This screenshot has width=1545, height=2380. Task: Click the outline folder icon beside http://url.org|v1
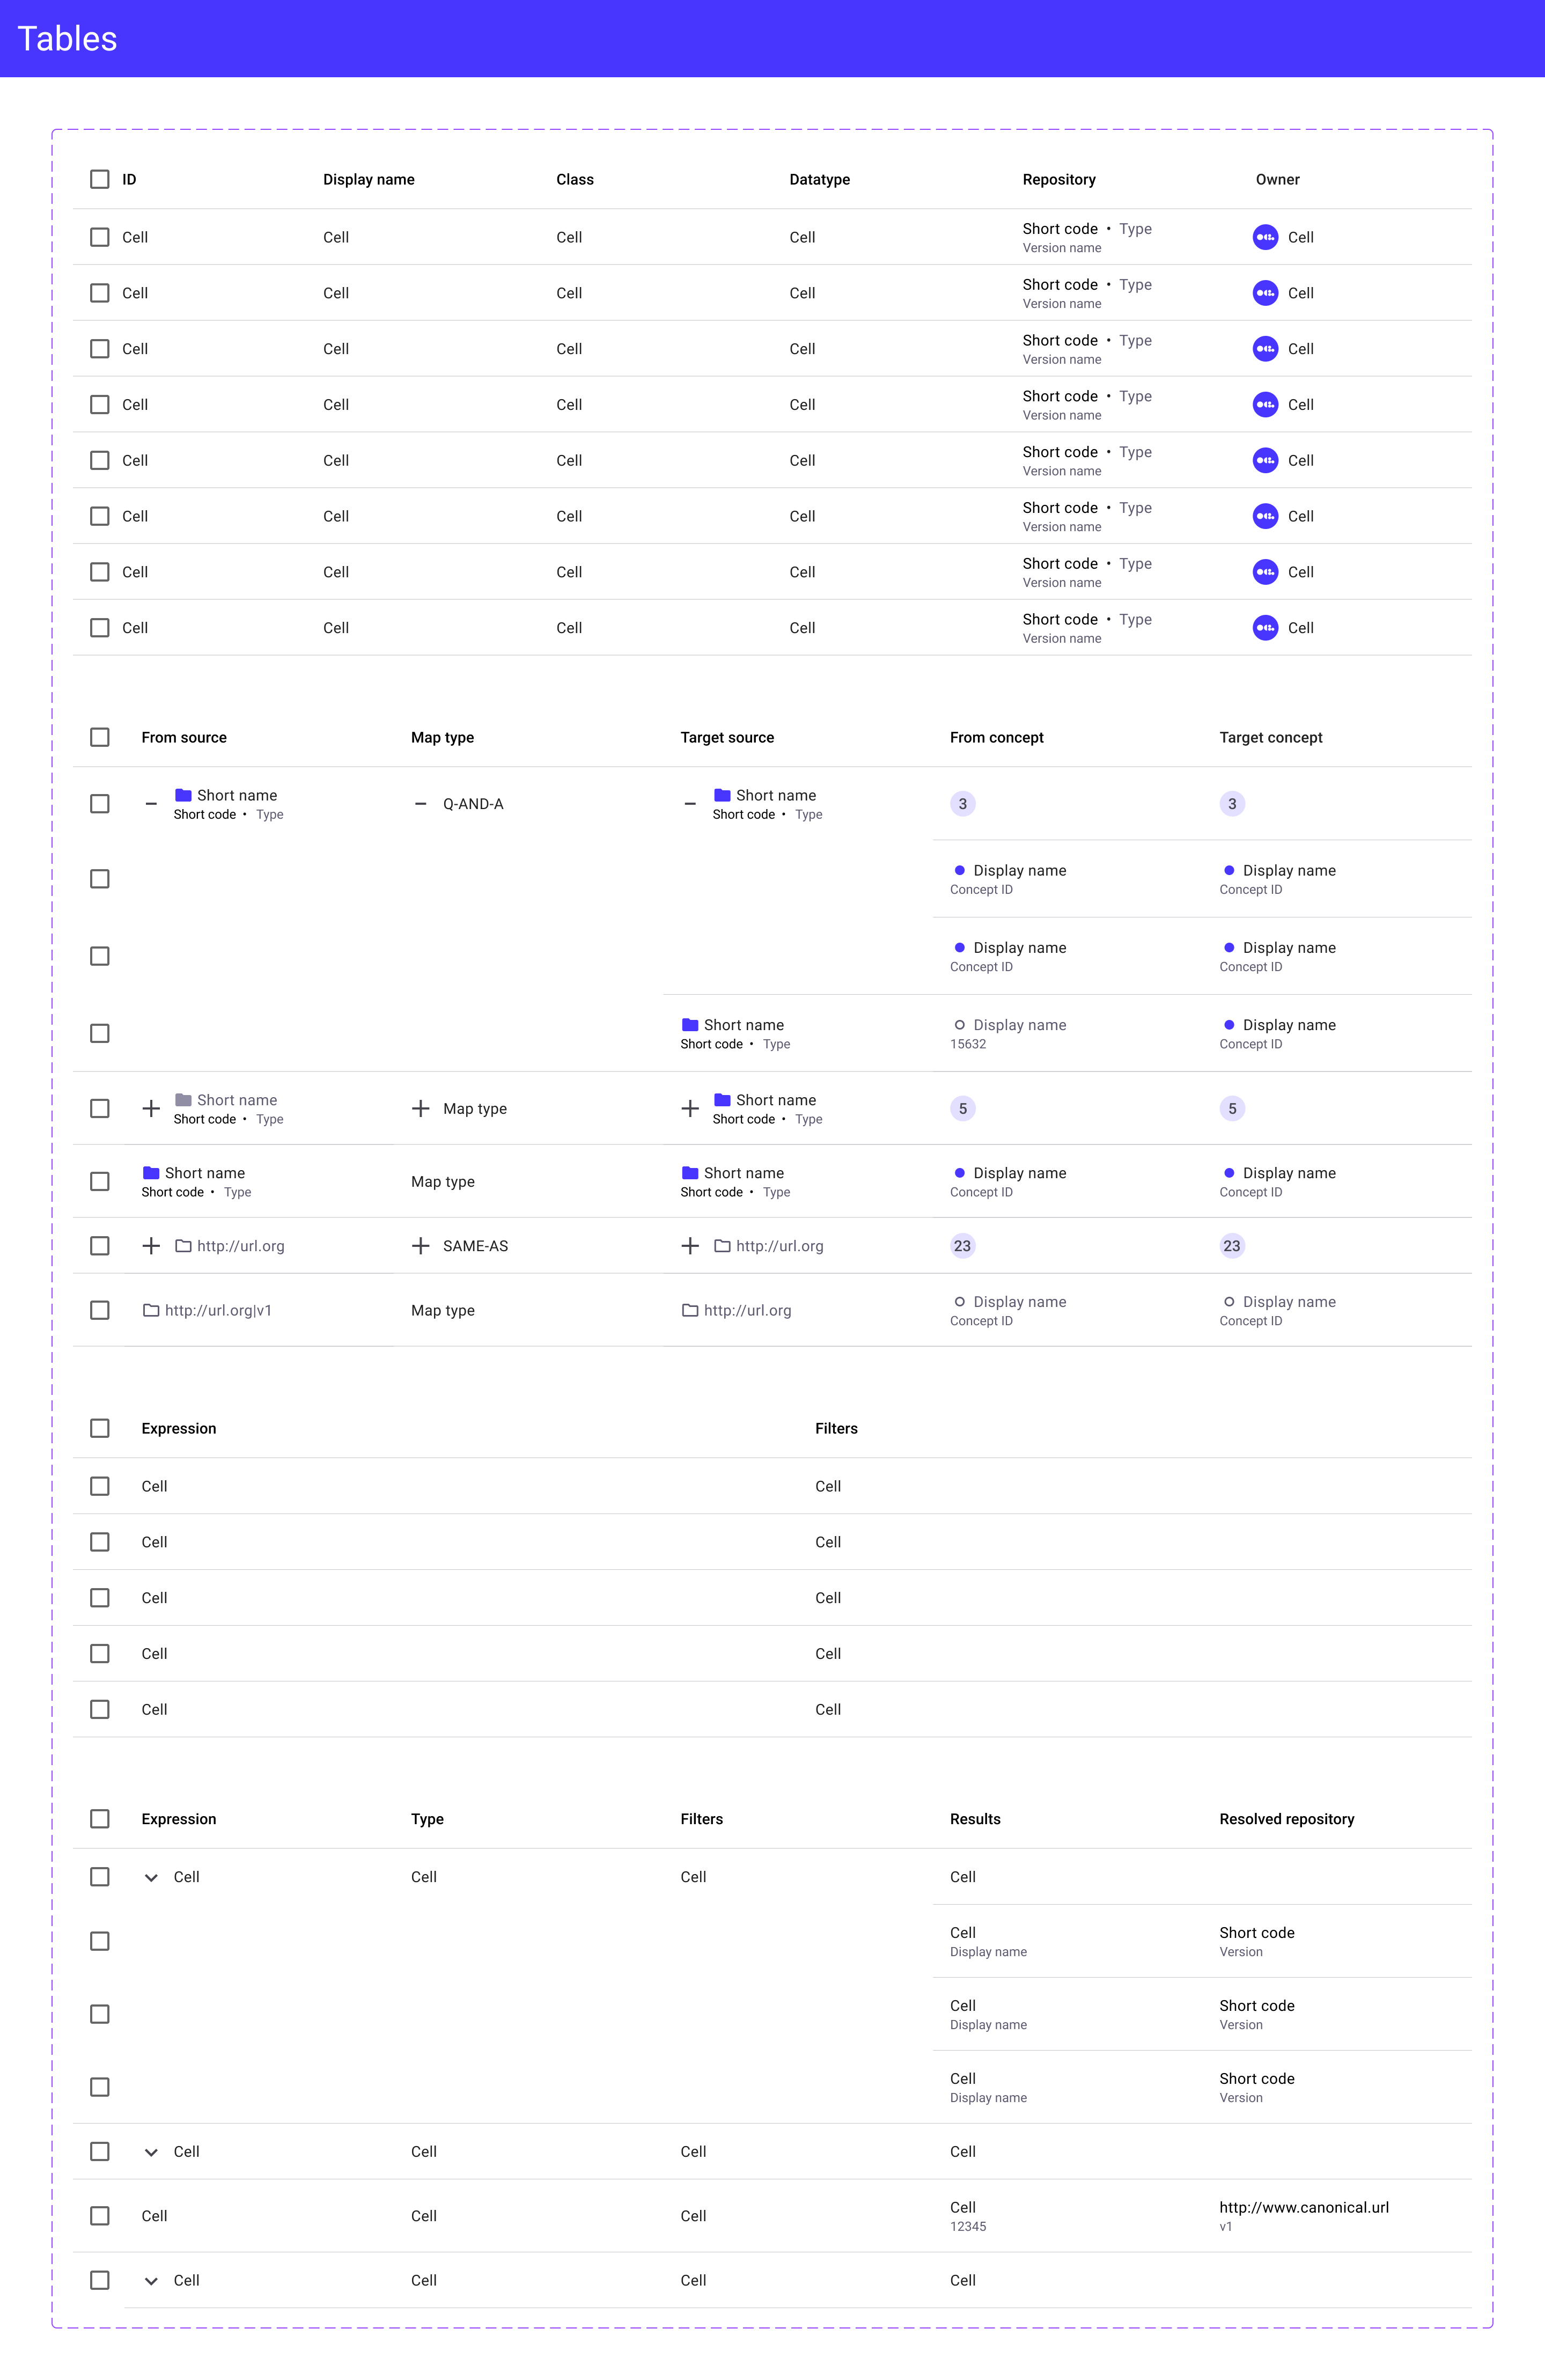coord(151,1310)
